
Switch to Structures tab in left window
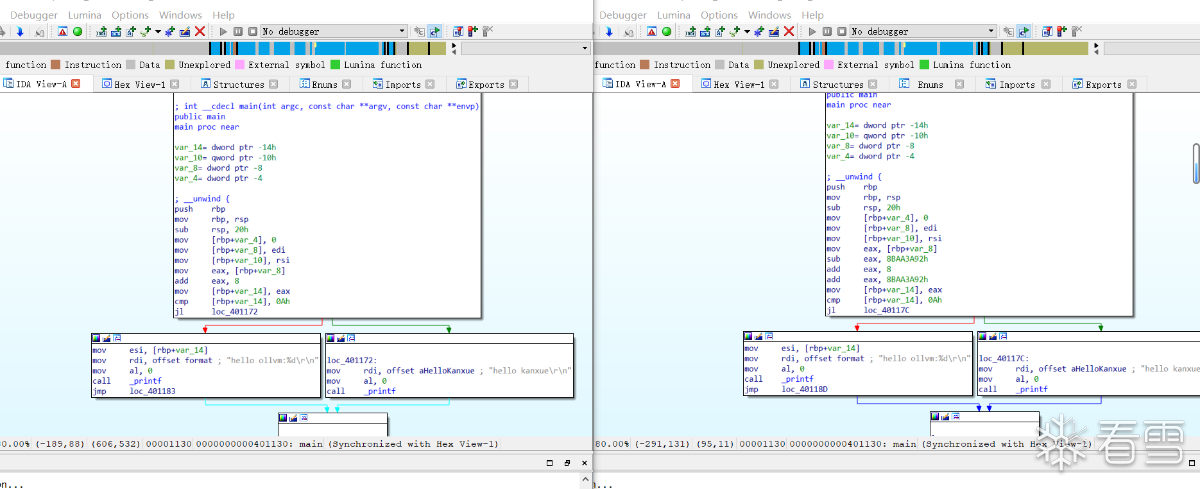pyautogui.click(x=238, y=84)
